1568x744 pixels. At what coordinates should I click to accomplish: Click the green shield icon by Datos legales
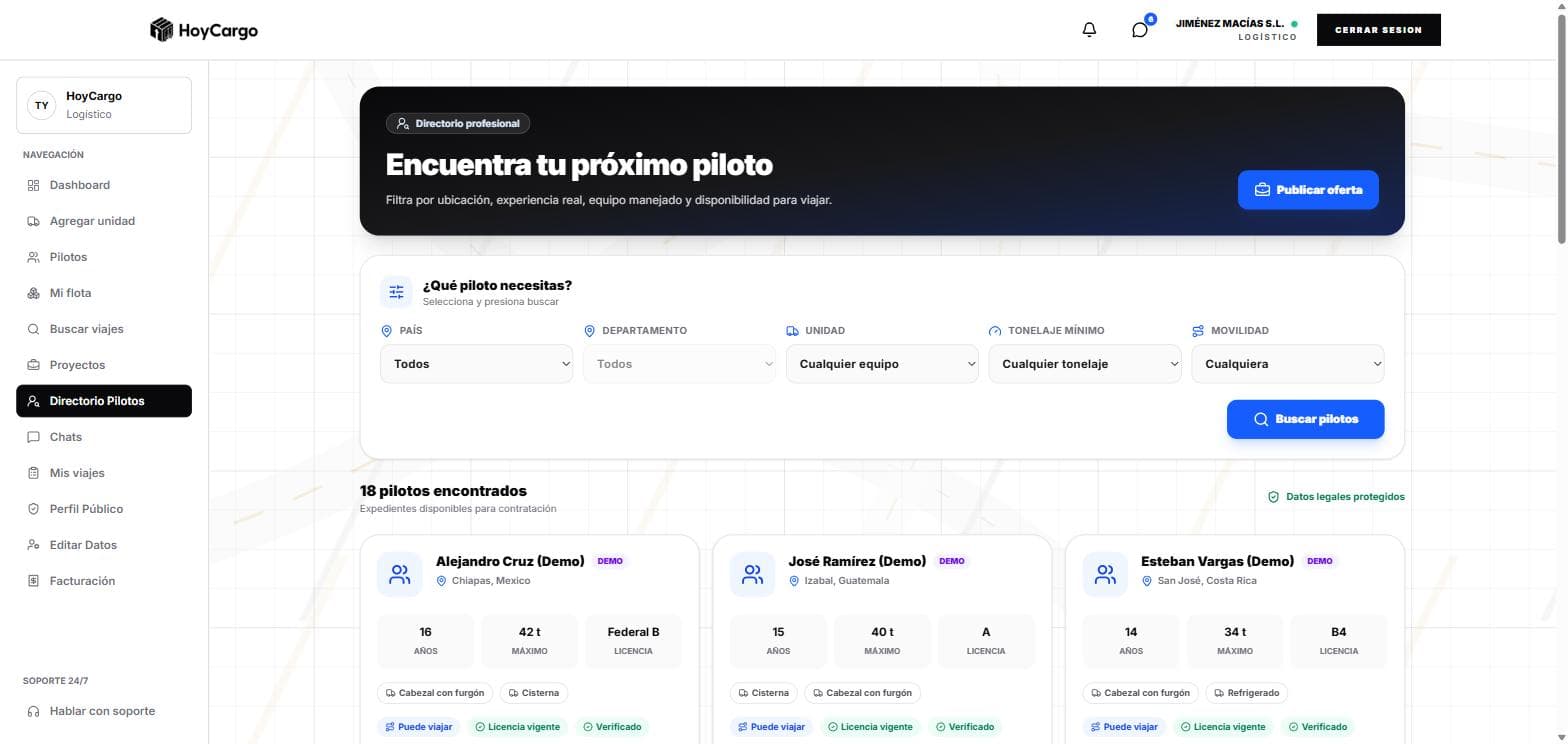tap(1273, 497)
